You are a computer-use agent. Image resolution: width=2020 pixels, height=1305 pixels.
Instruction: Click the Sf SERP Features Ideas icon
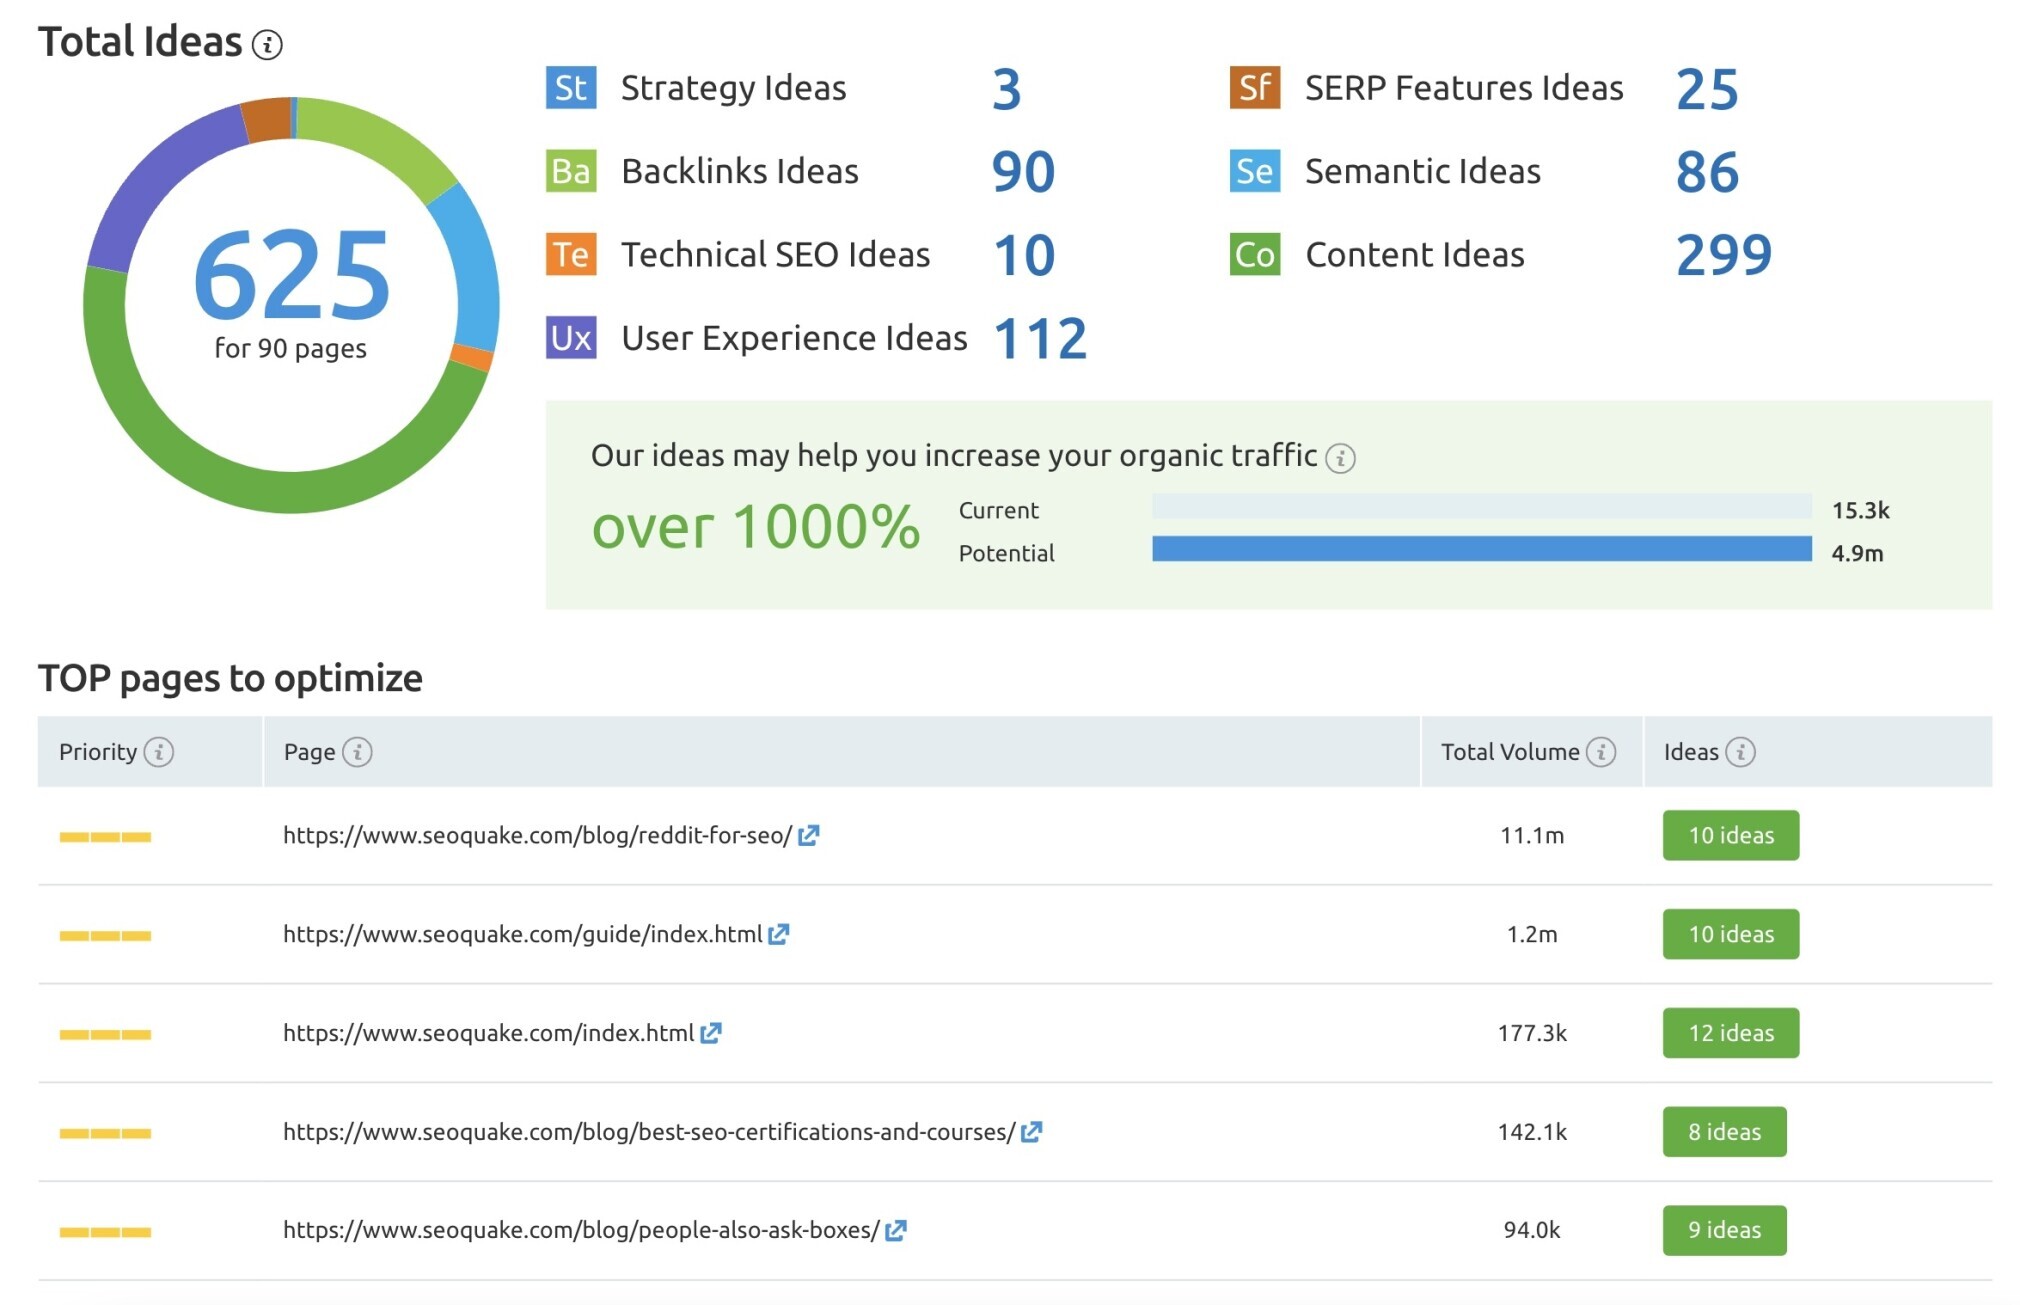(1255, 88)
